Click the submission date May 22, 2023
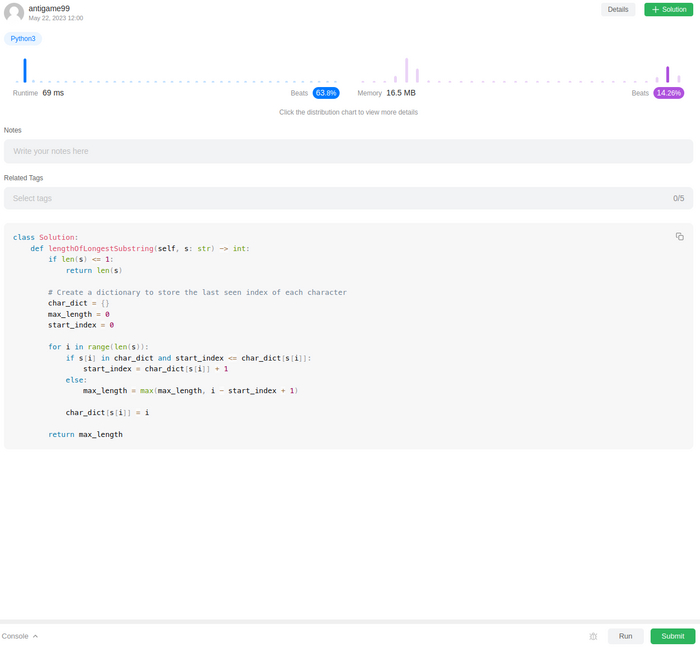This screenshot has width=700, height=647. point(56,18)
